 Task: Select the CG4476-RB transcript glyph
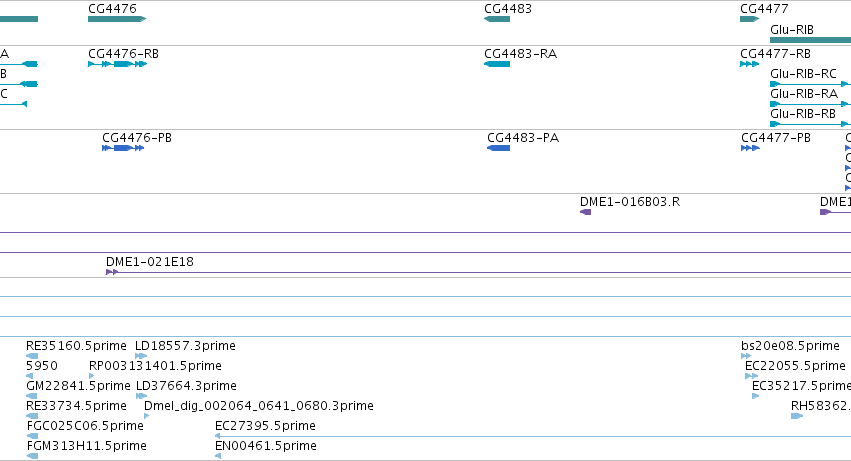pyautogui.click(x=117, y=64)
